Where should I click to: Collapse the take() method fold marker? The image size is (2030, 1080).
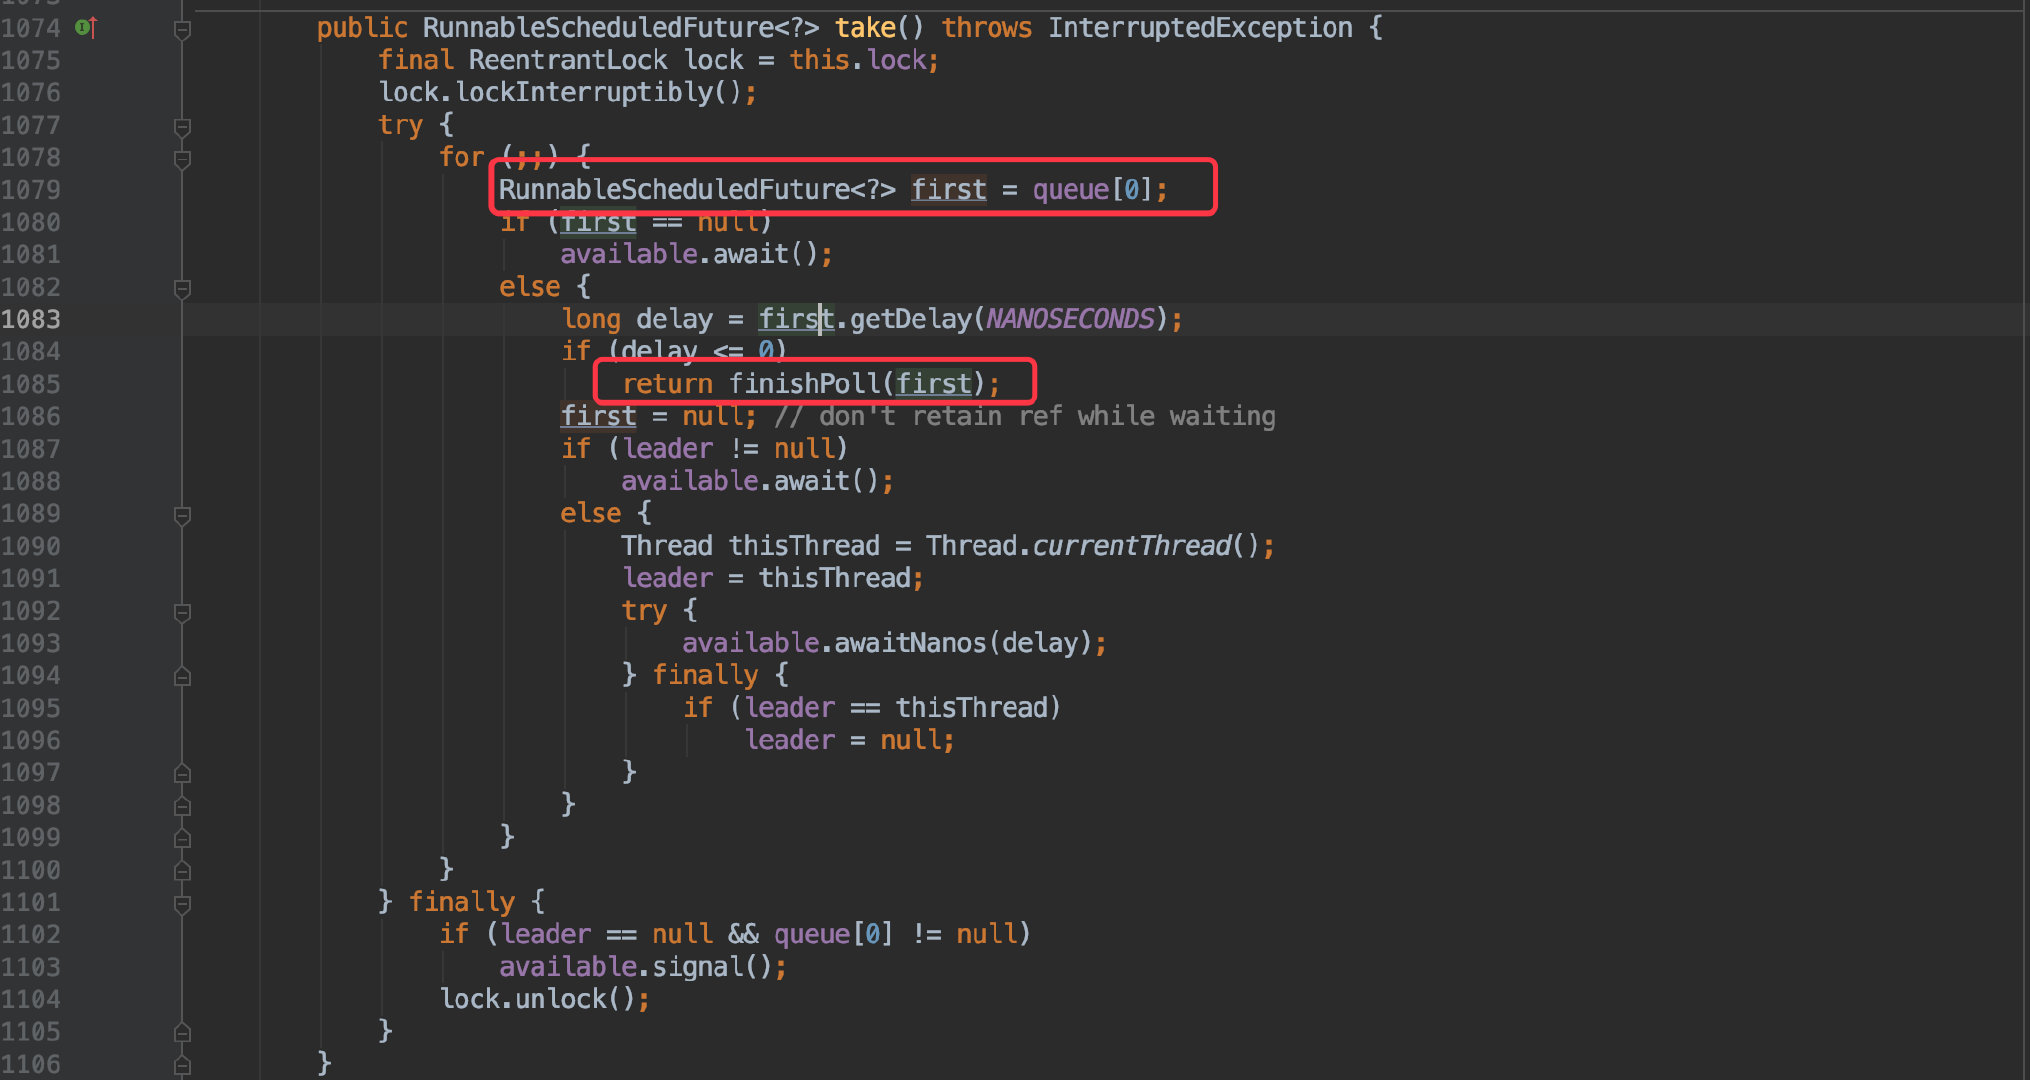point(182,30)
